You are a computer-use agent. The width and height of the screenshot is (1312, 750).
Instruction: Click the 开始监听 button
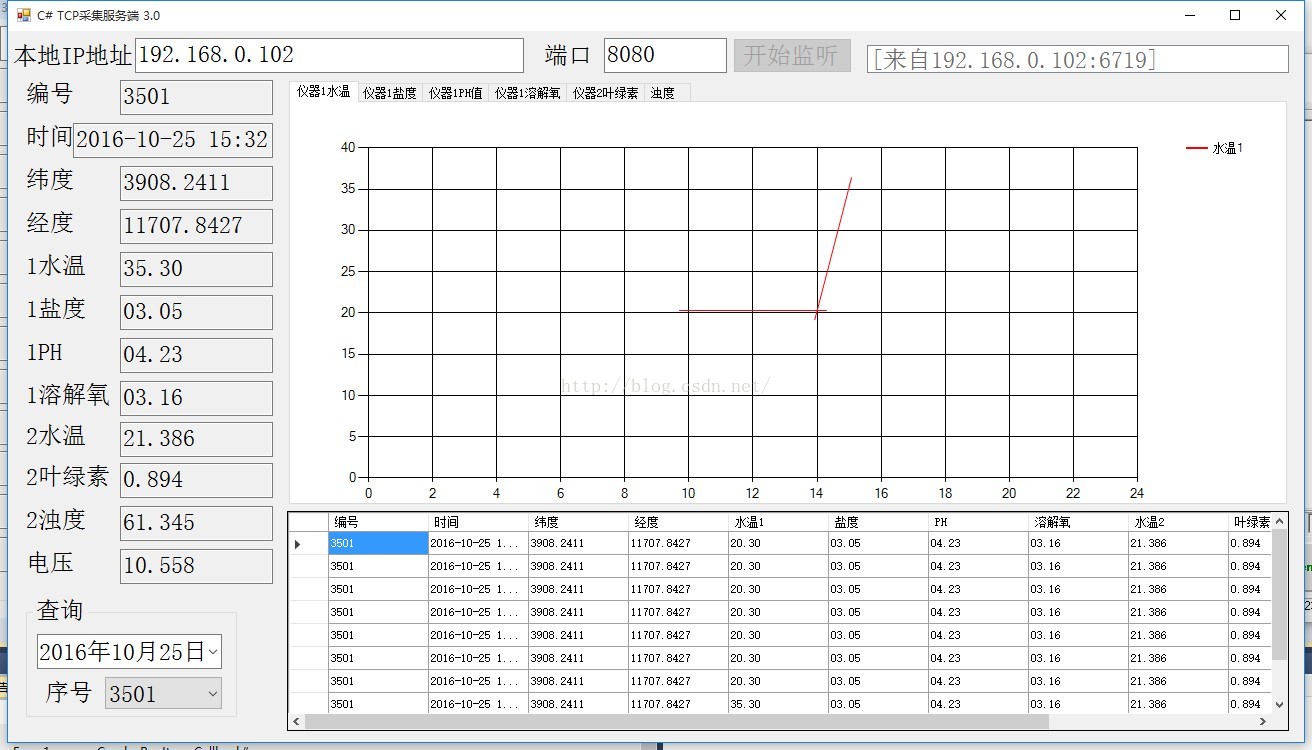(x=792, y=55)
